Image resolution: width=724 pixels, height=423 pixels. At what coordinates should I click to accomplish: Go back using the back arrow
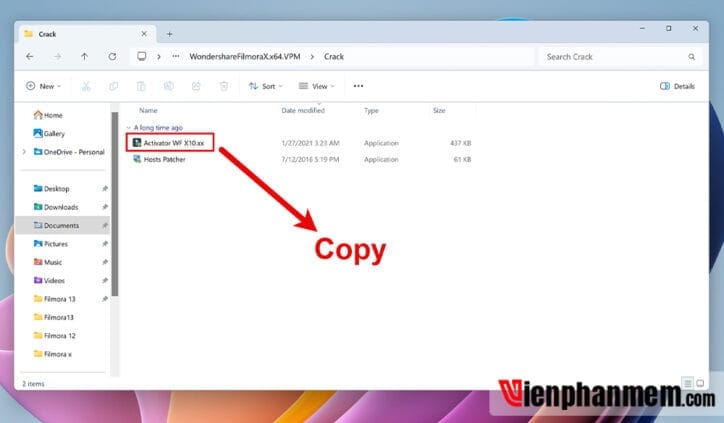click(30, 56)
